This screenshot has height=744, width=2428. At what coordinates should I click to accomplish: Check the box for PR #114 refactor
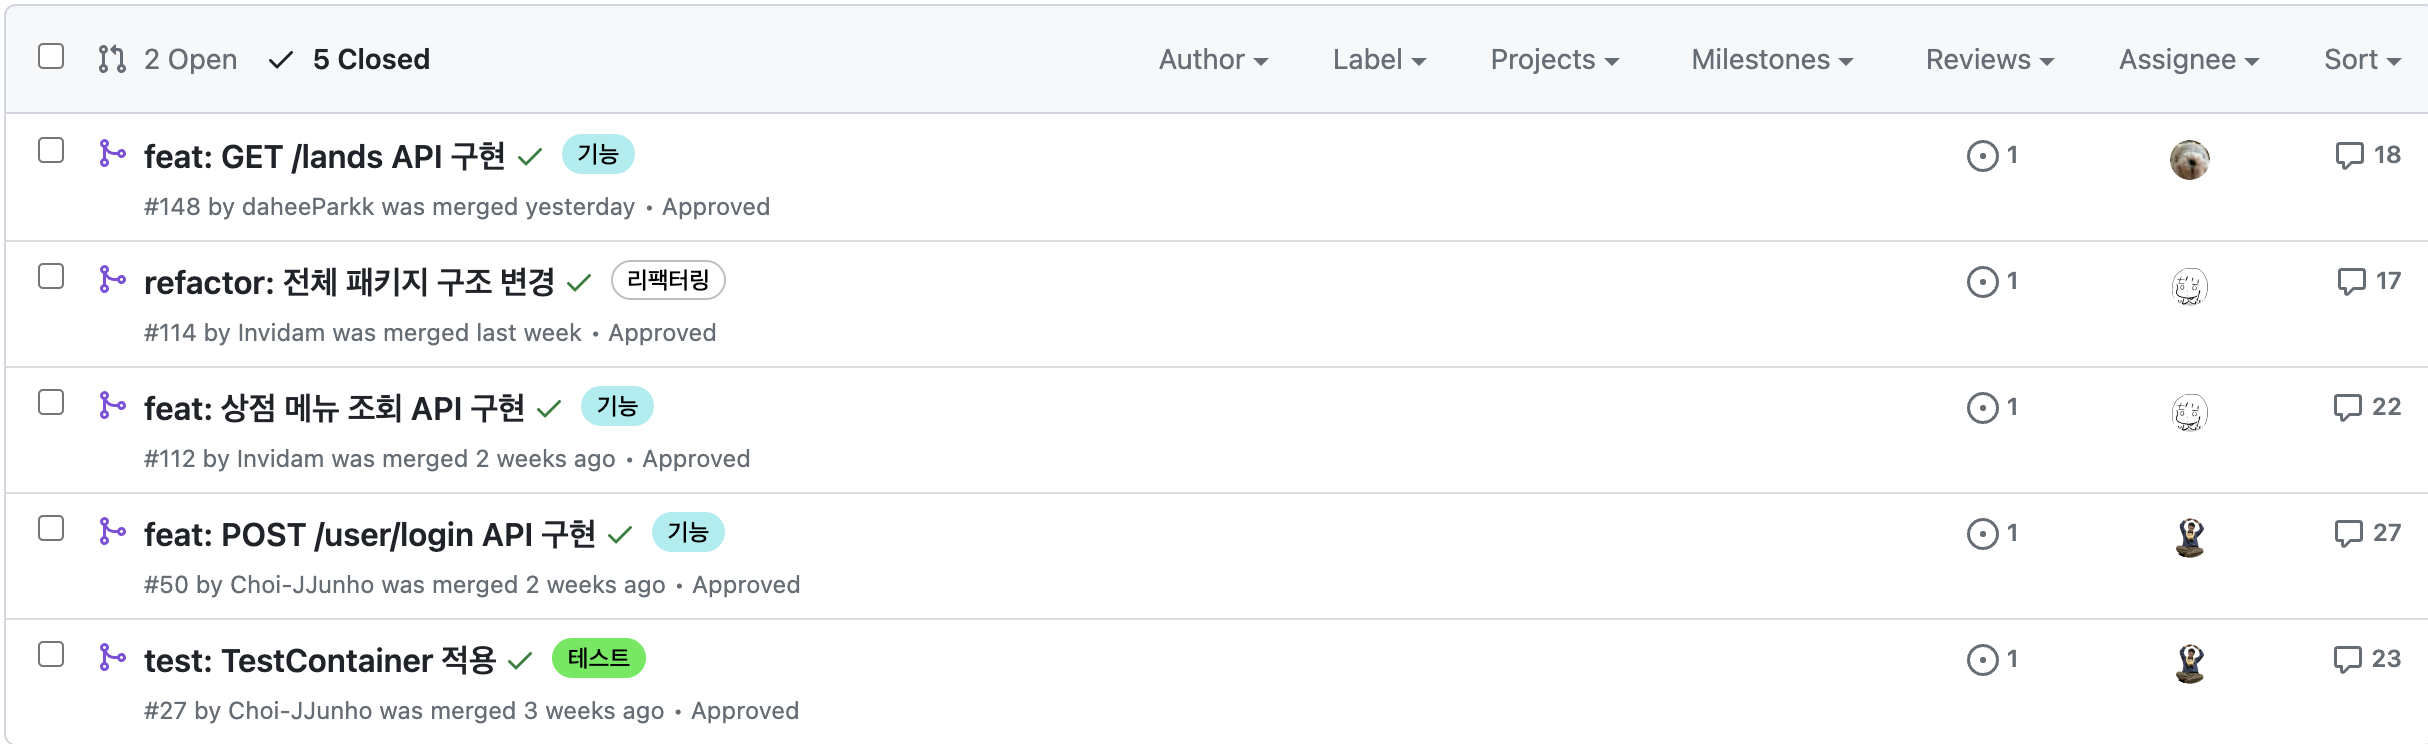51,276
